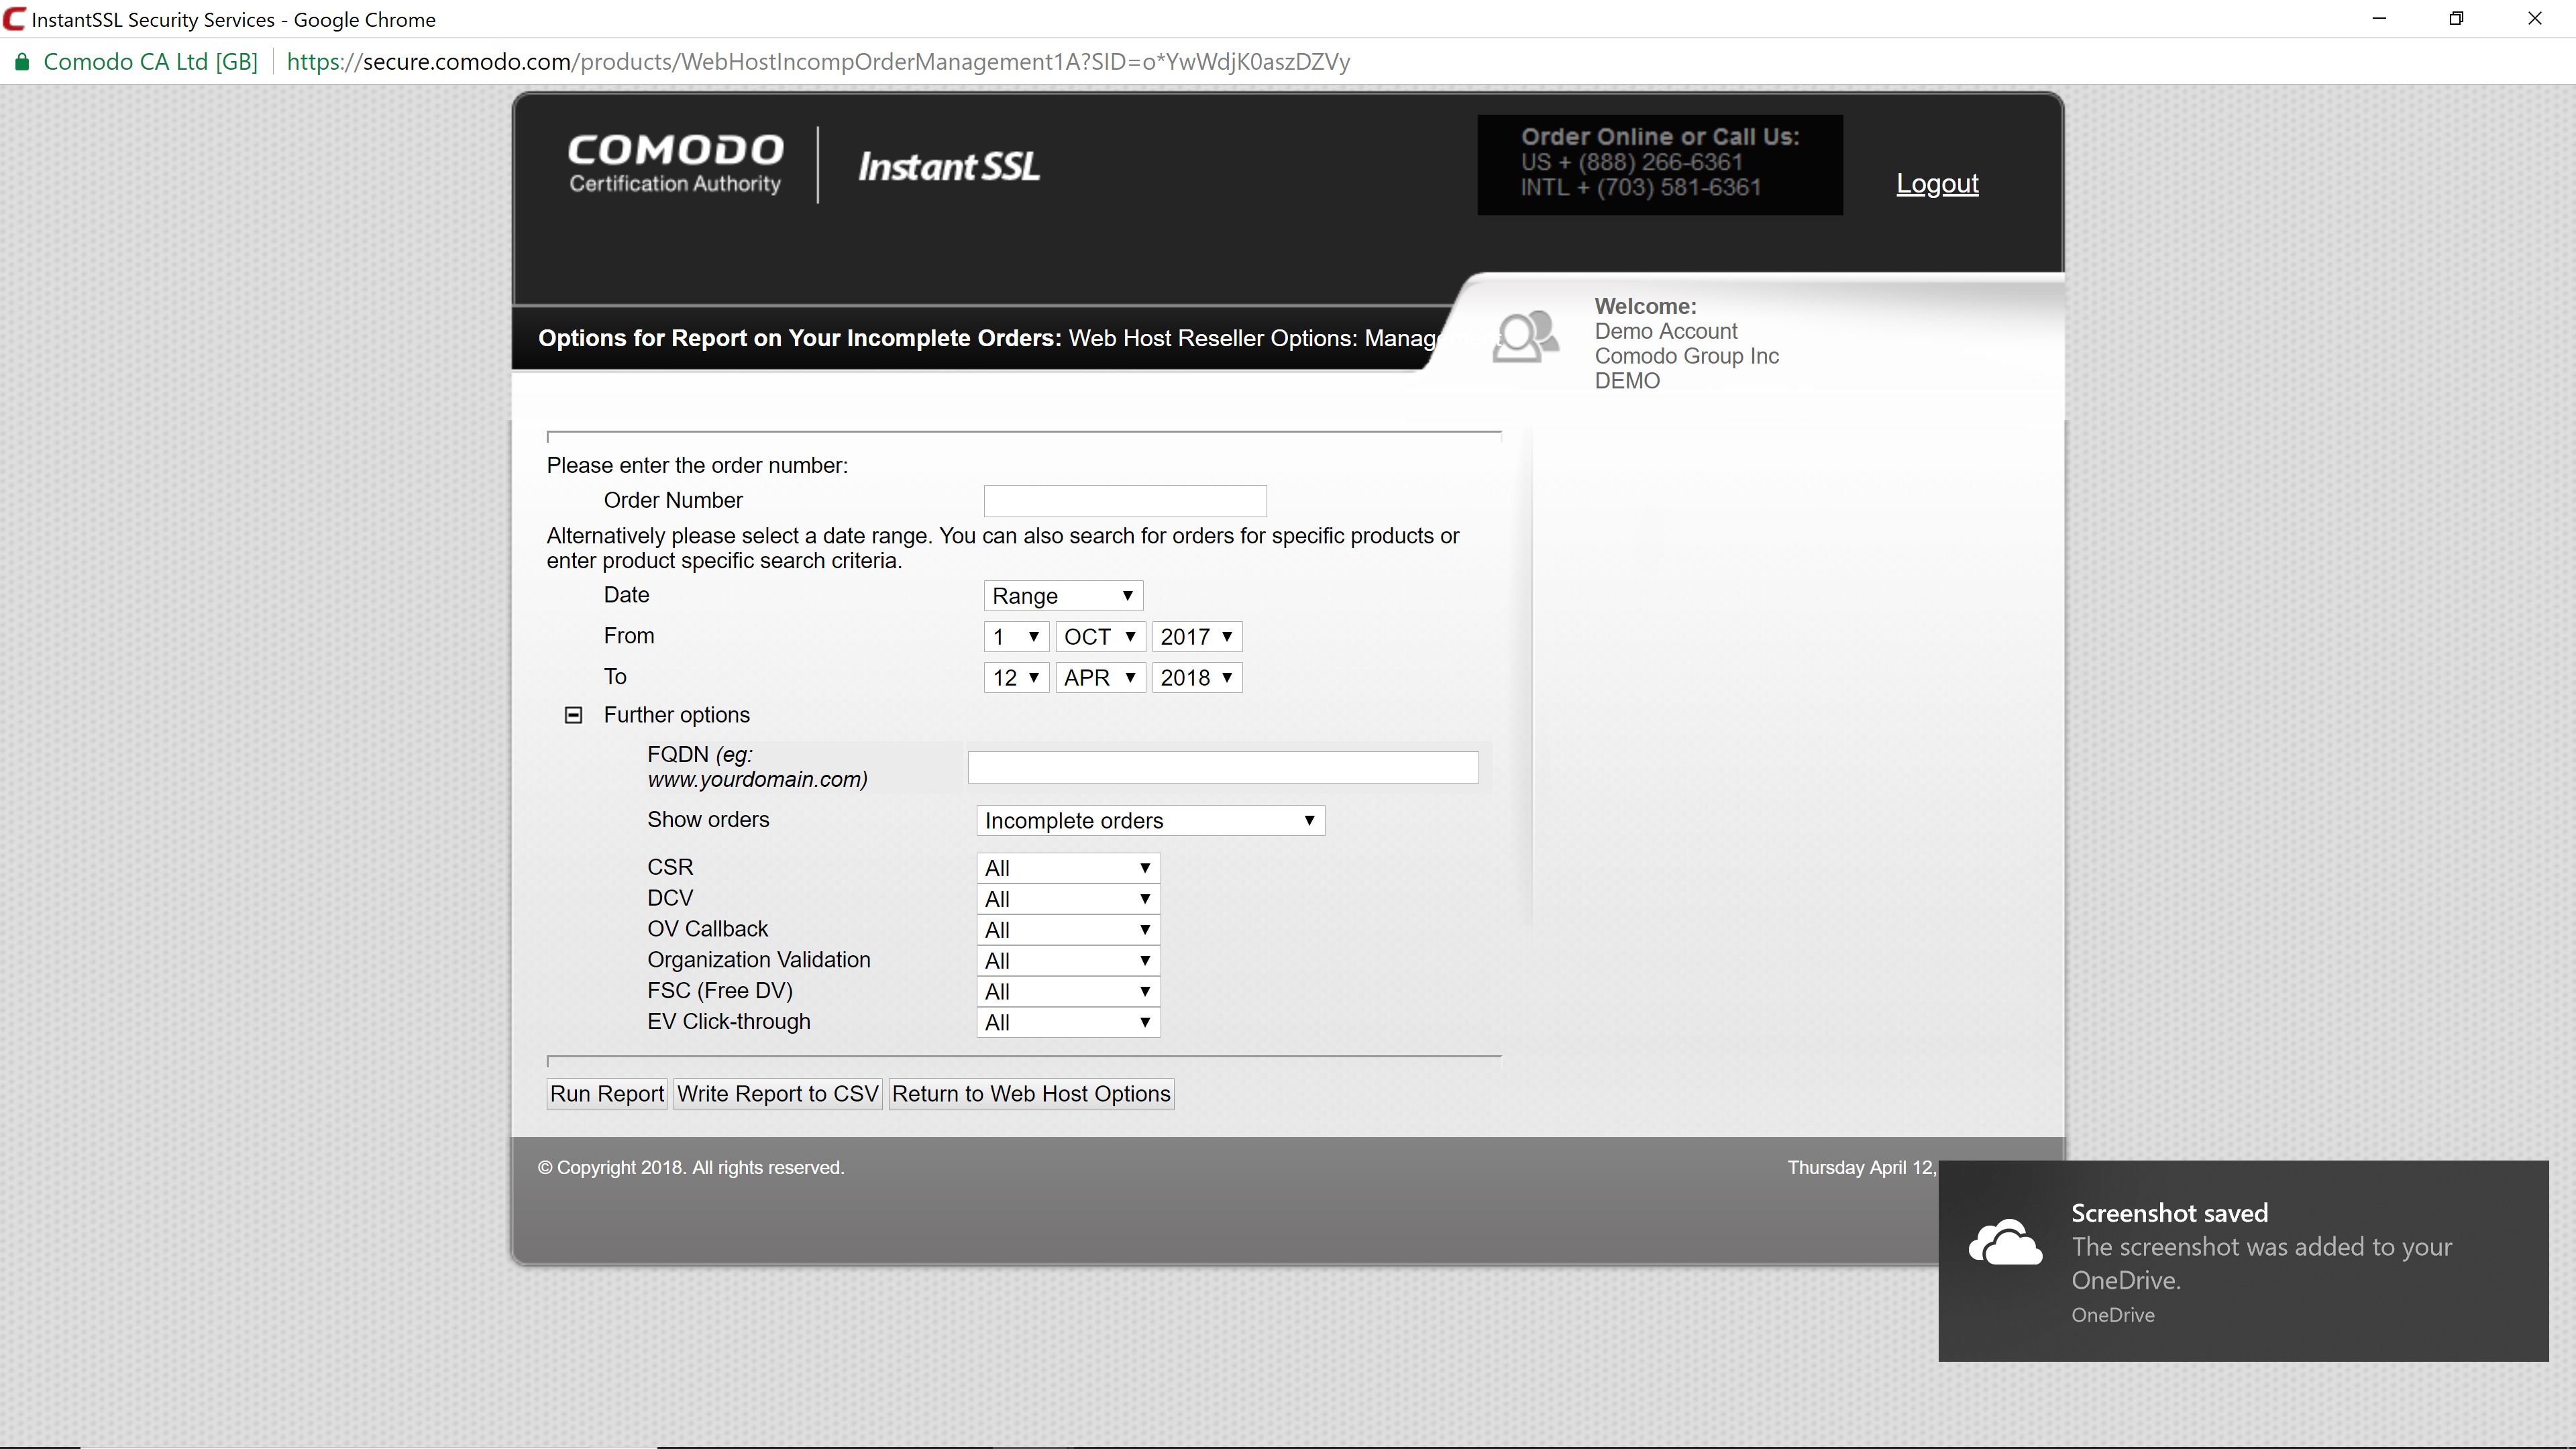Open the DCV filter dropdown
This screenshot has height=1449, width=2576.
1068,899
